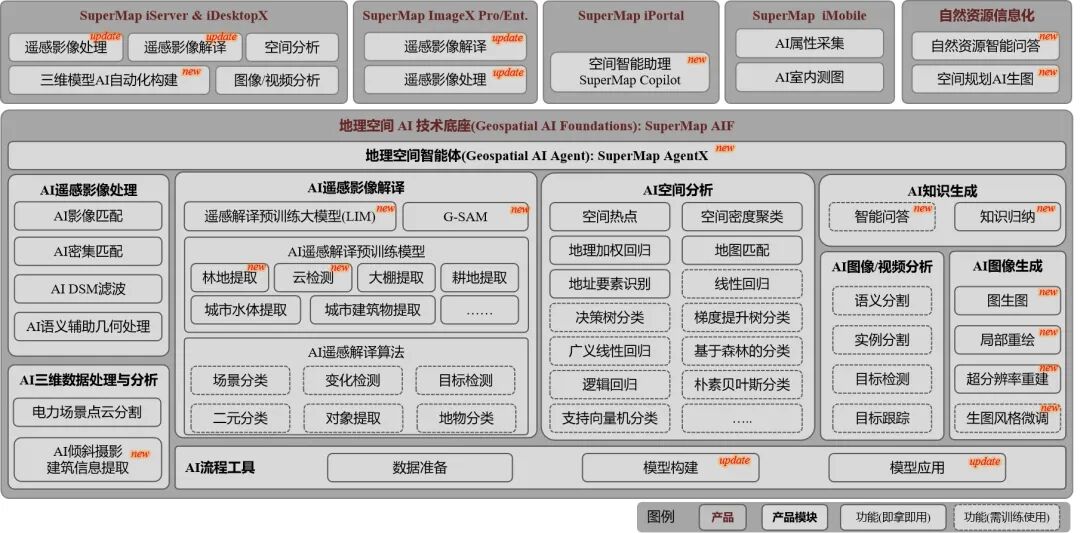This screenshot has height=533, width=1080.
Task: Click the AI属性采集 box under iMobile
Action: pyautogui.click(x=809, y=44)
